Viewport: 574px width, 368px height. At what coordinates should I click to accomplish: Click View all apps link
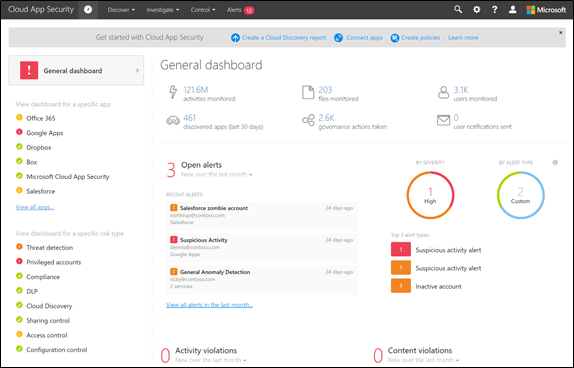pos(35,207)
